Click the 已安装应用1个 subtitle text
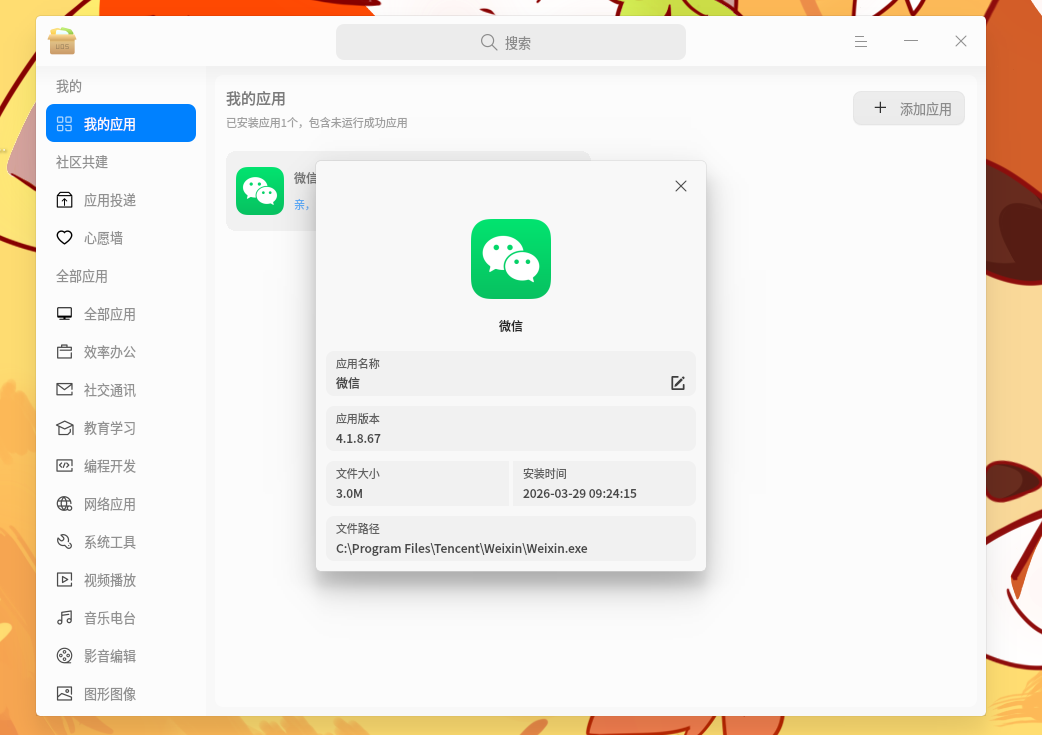The image size is (1042, 735). [316, 123]
